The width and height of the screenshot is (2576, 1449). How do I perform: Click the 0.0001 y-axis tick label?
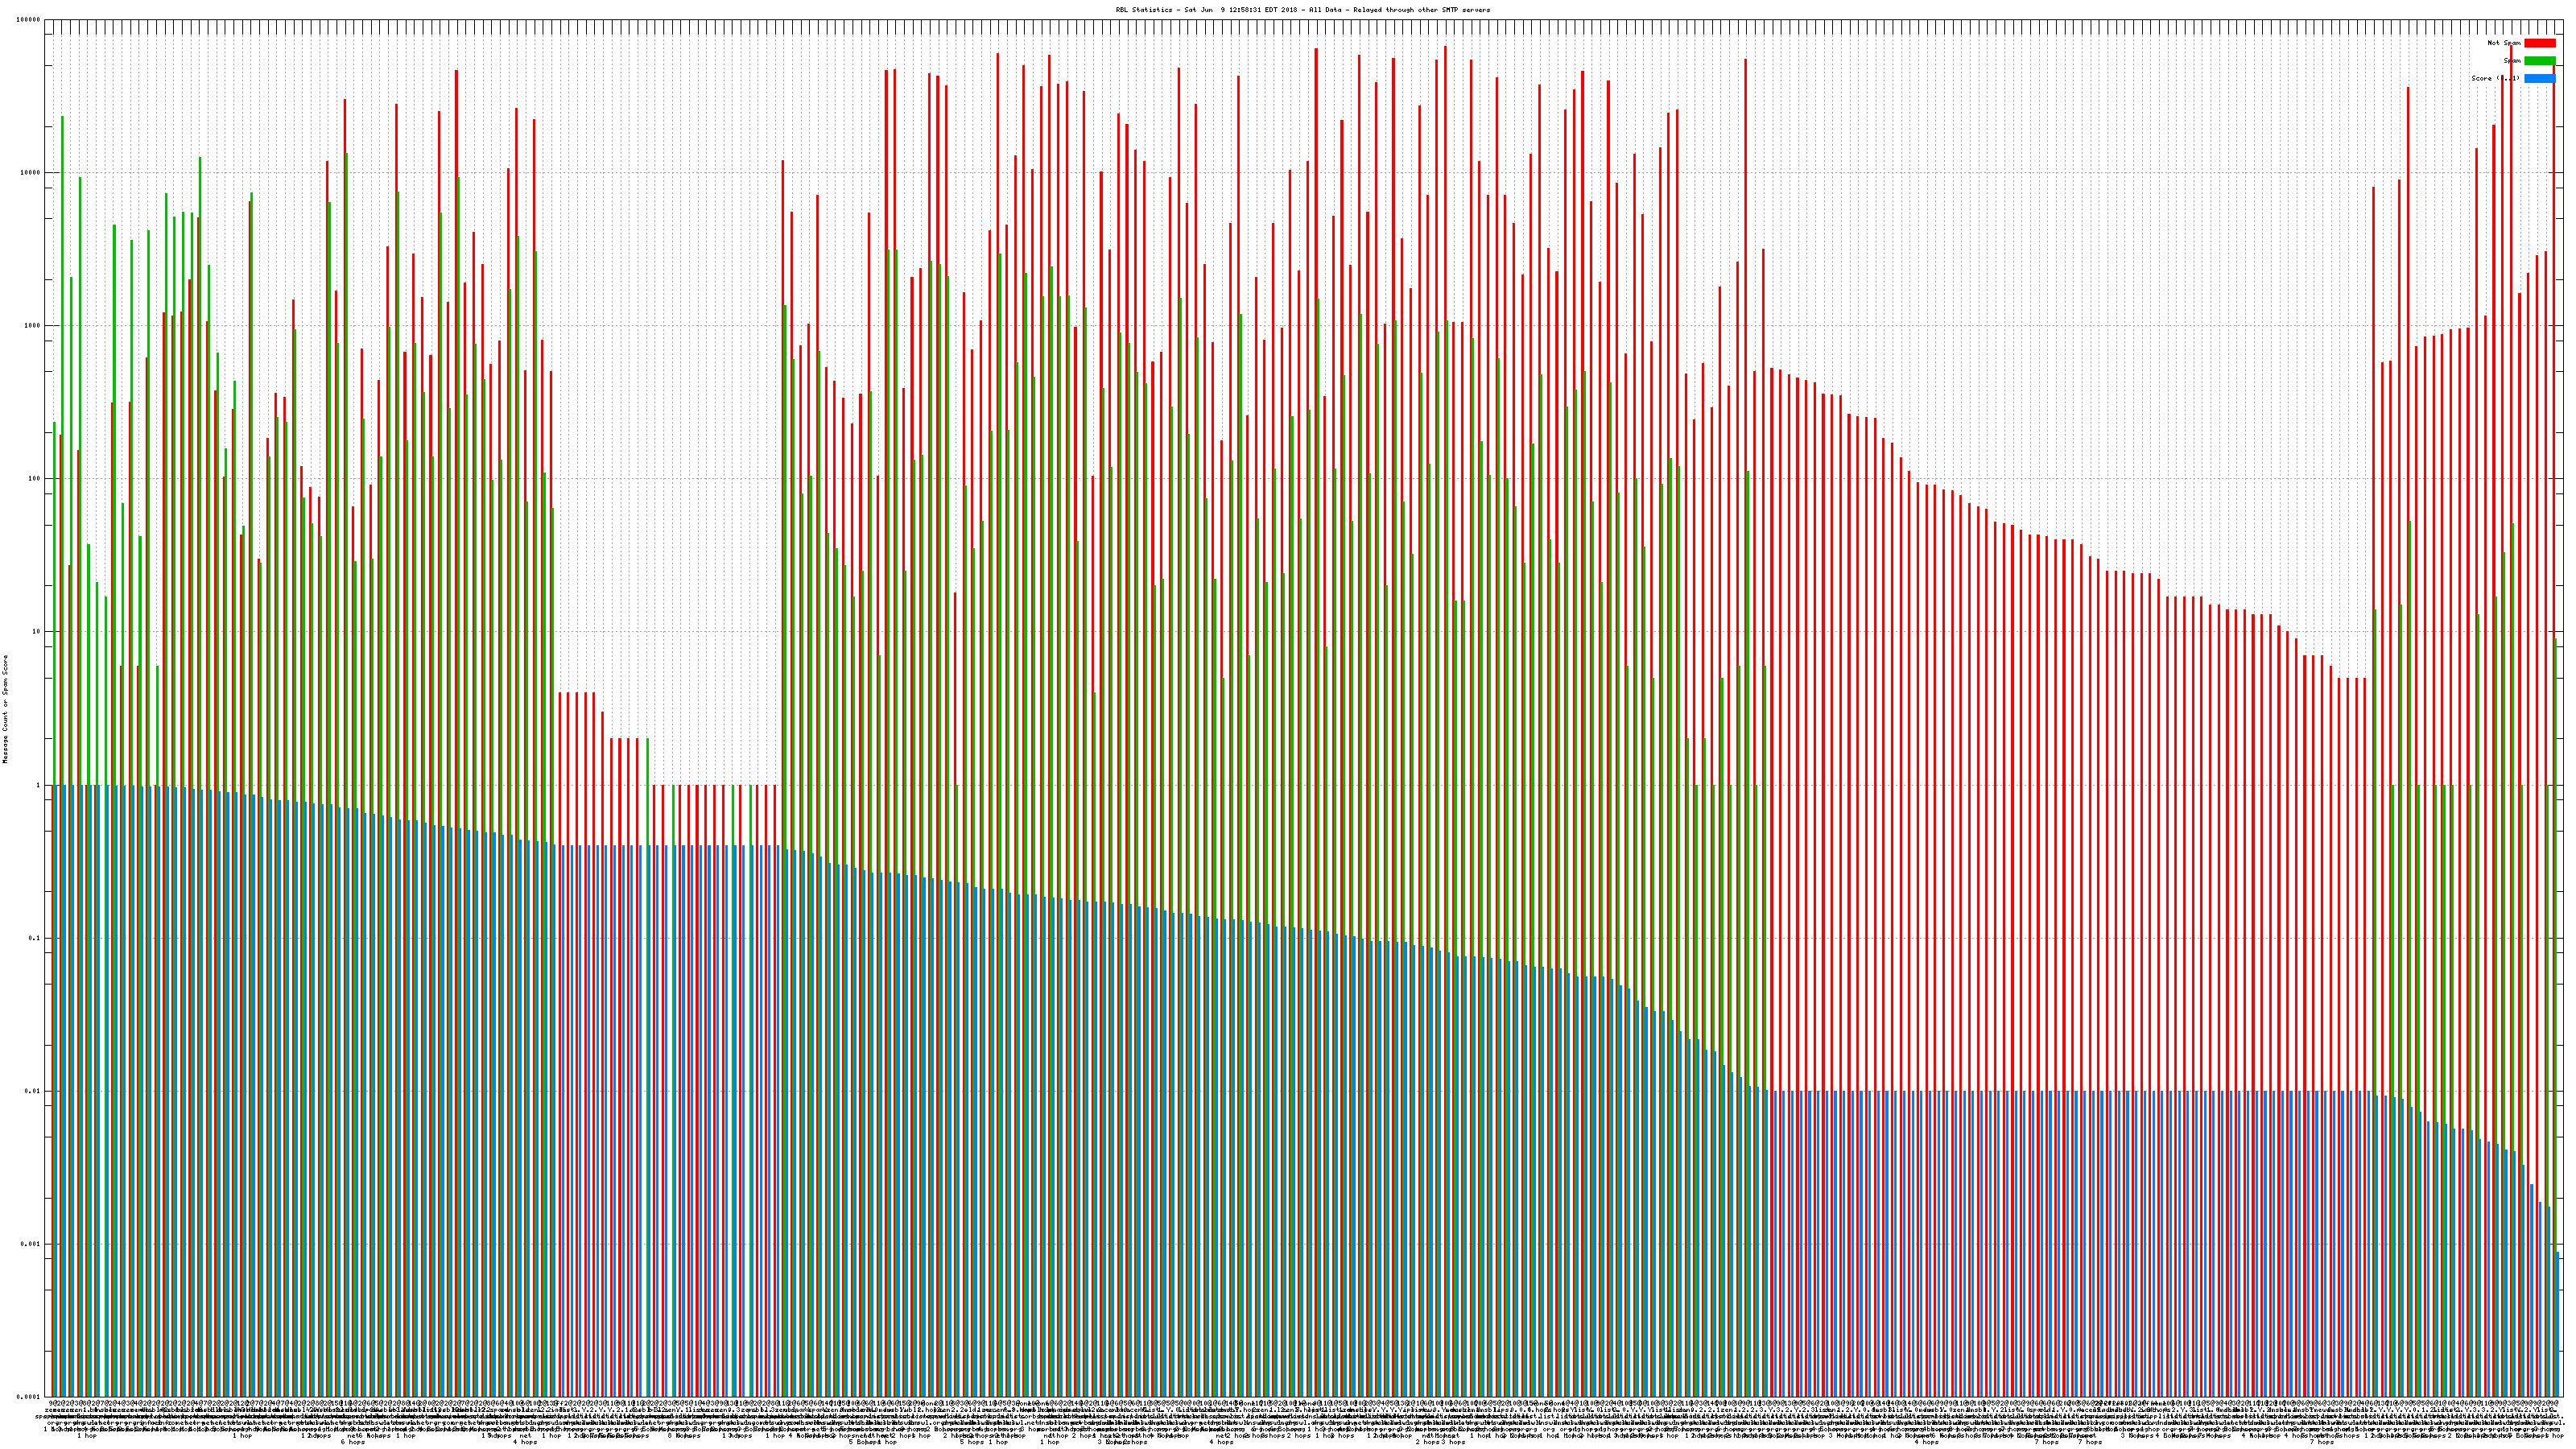point(29,1397)
